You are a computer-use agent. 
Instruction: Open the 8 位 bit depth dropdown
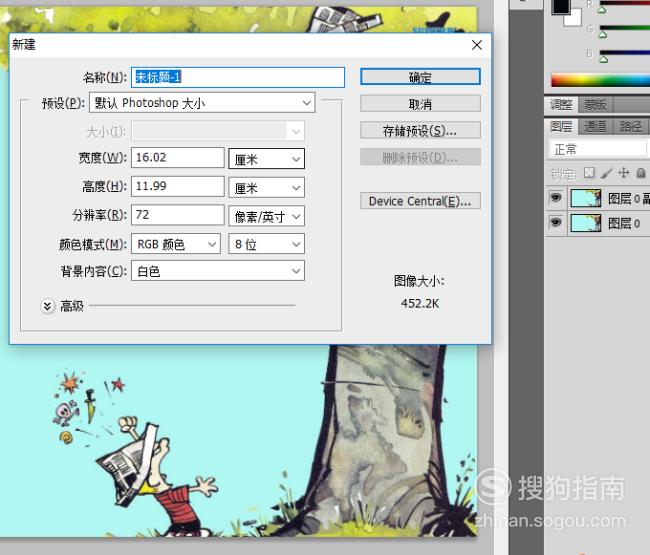[267, 244]
